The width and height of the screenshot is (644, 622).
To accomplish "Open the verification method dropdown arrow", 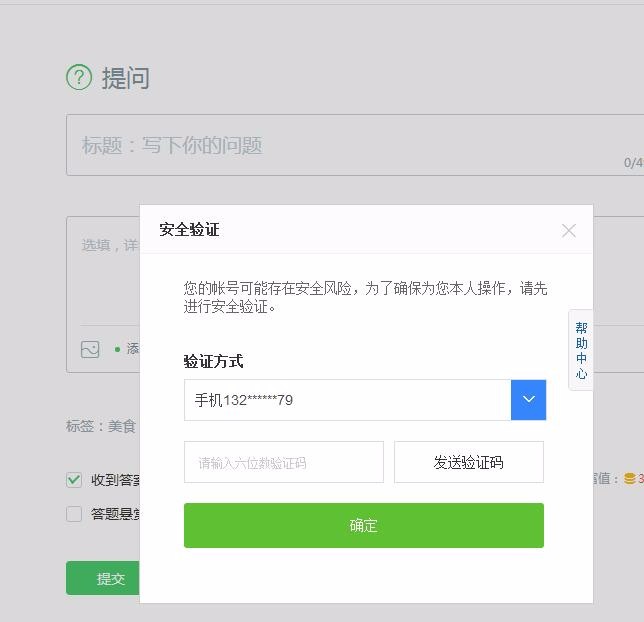I will (528, 400).
